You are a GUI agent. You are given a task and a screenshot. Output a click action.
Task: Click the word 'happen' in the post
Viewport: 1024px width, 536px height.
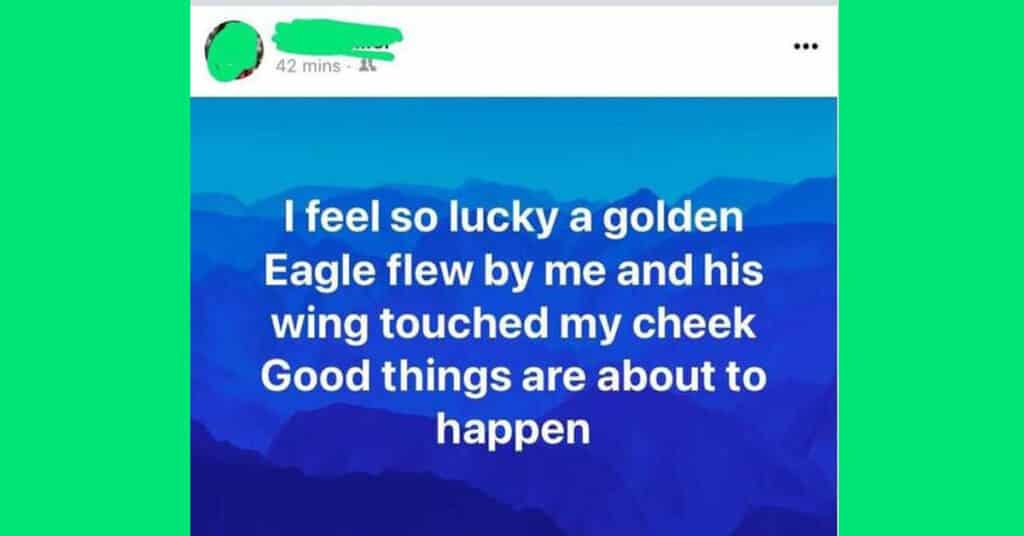[x=513, y=431]
